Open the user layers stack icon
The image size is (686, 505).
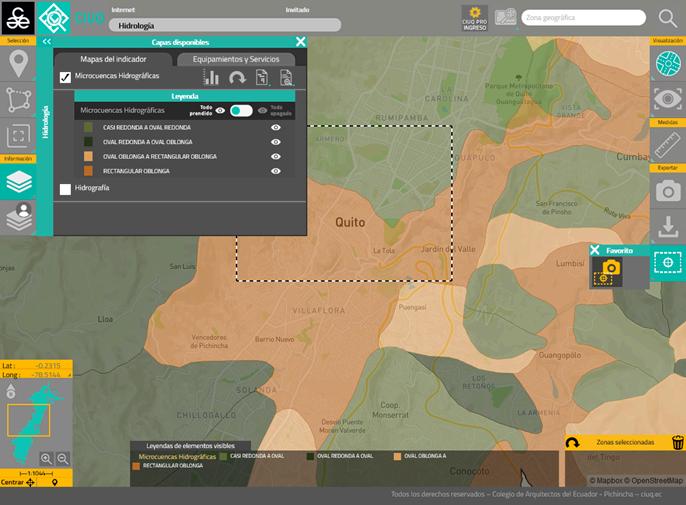18,217
